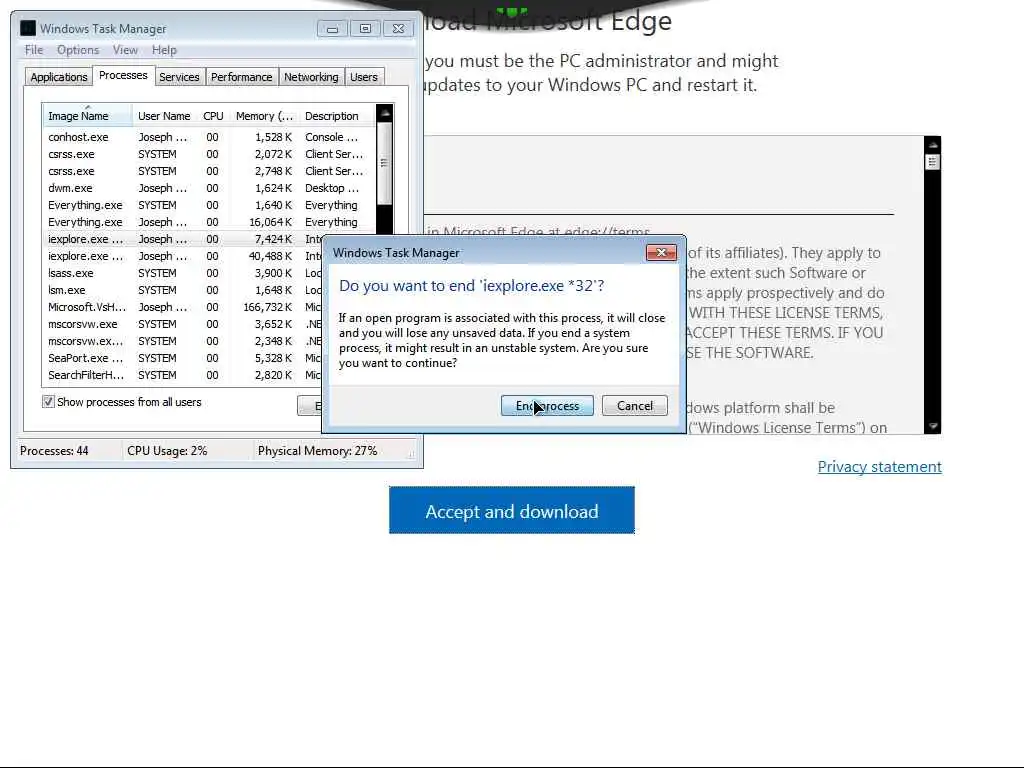Screen dimensions: 1024x768
Task: Sort by the Description column header
Action: [x=337, y=116]
